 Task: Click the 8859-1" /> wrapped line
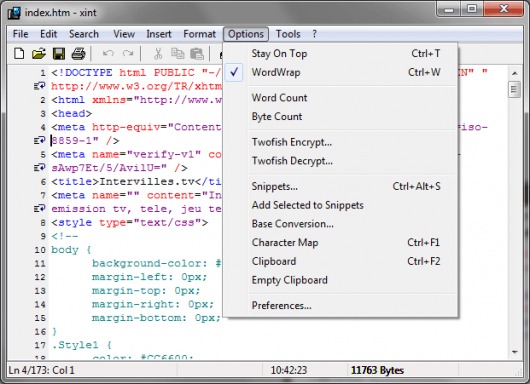pos(85,141)
